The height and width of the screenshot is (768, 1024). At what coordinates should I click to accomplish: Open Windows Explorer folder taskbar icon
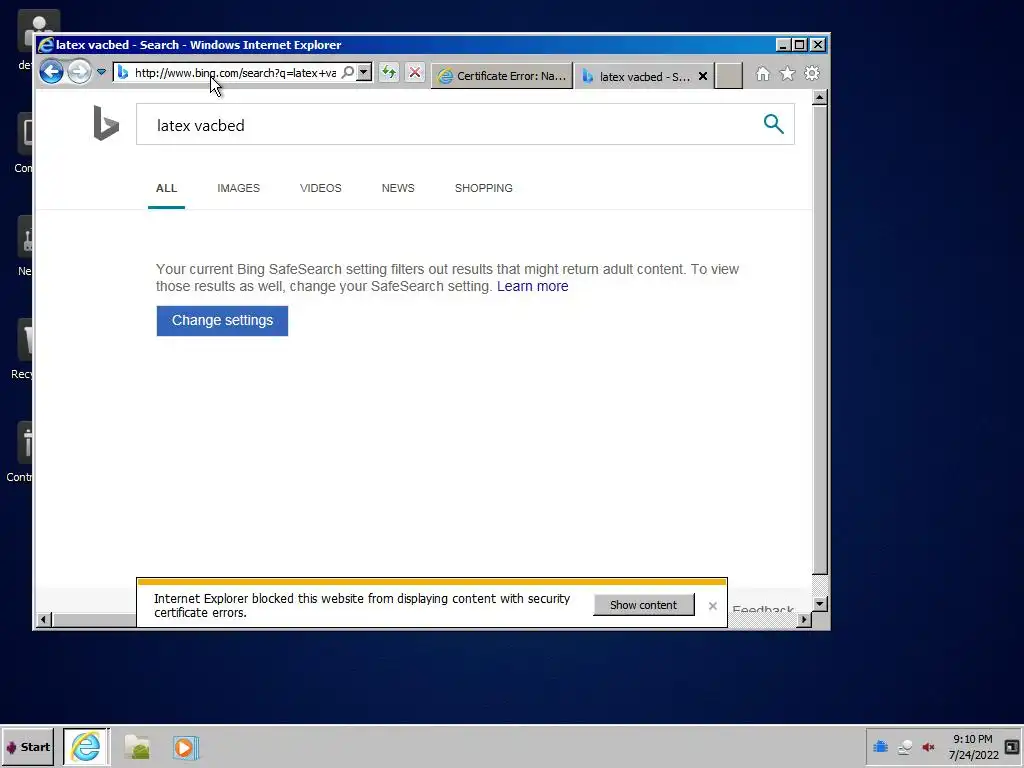pyautogui.click(x=137, y=747)
